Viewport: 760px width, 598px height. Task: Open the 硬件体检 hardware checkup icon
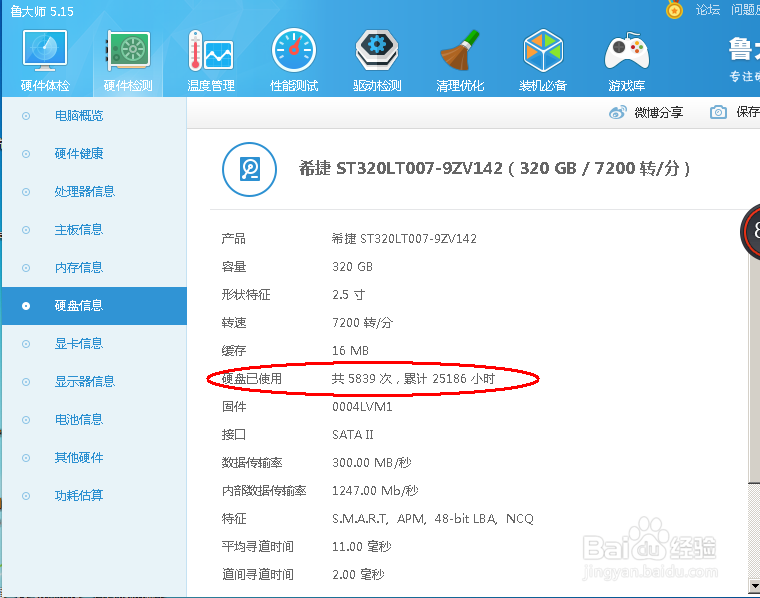pyautogui.click(x=45, y=50)
